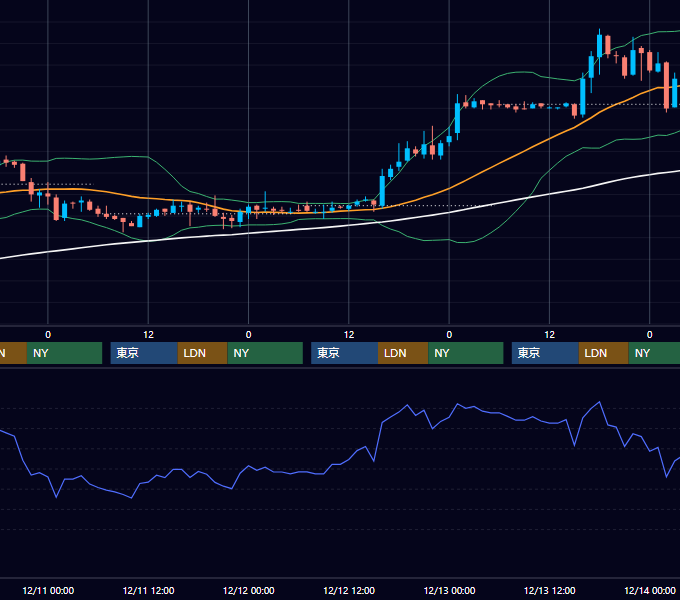Click the 12/11 00:00 time axis label
This screenshot has height=600, width=680.
[48, 590]
